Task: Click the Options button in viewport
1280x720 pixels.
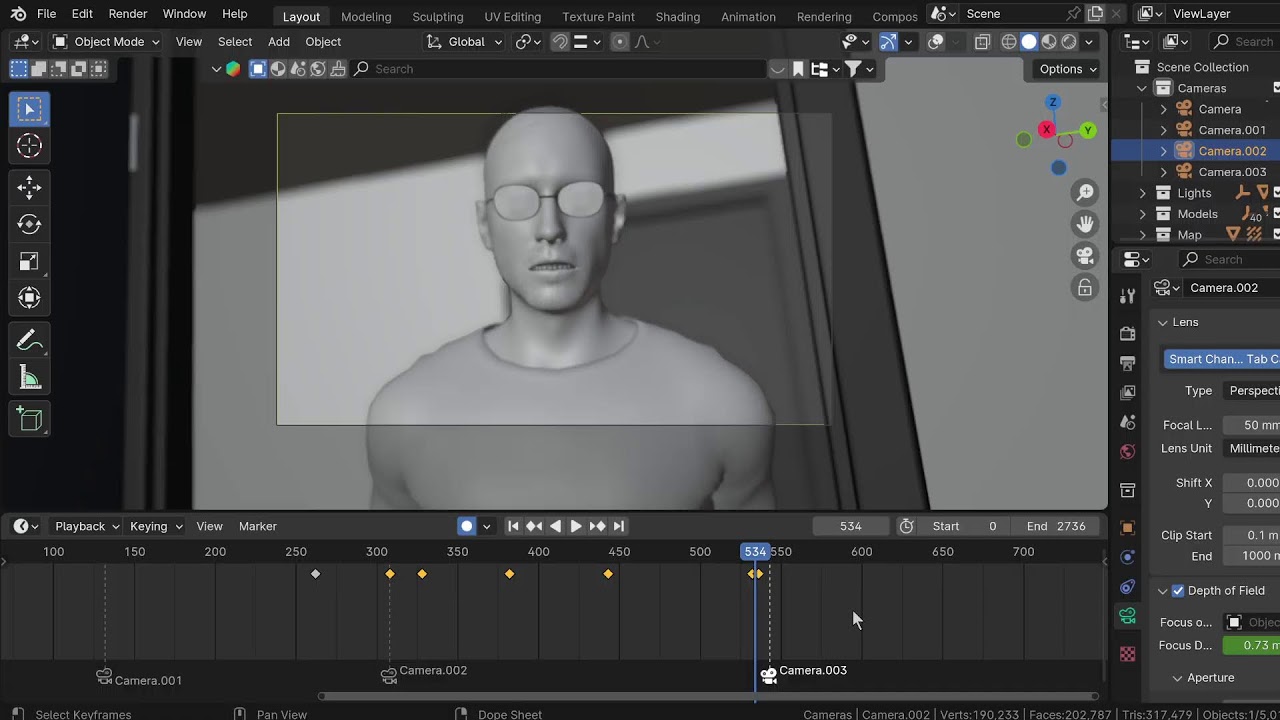Action: (1068, 69)
